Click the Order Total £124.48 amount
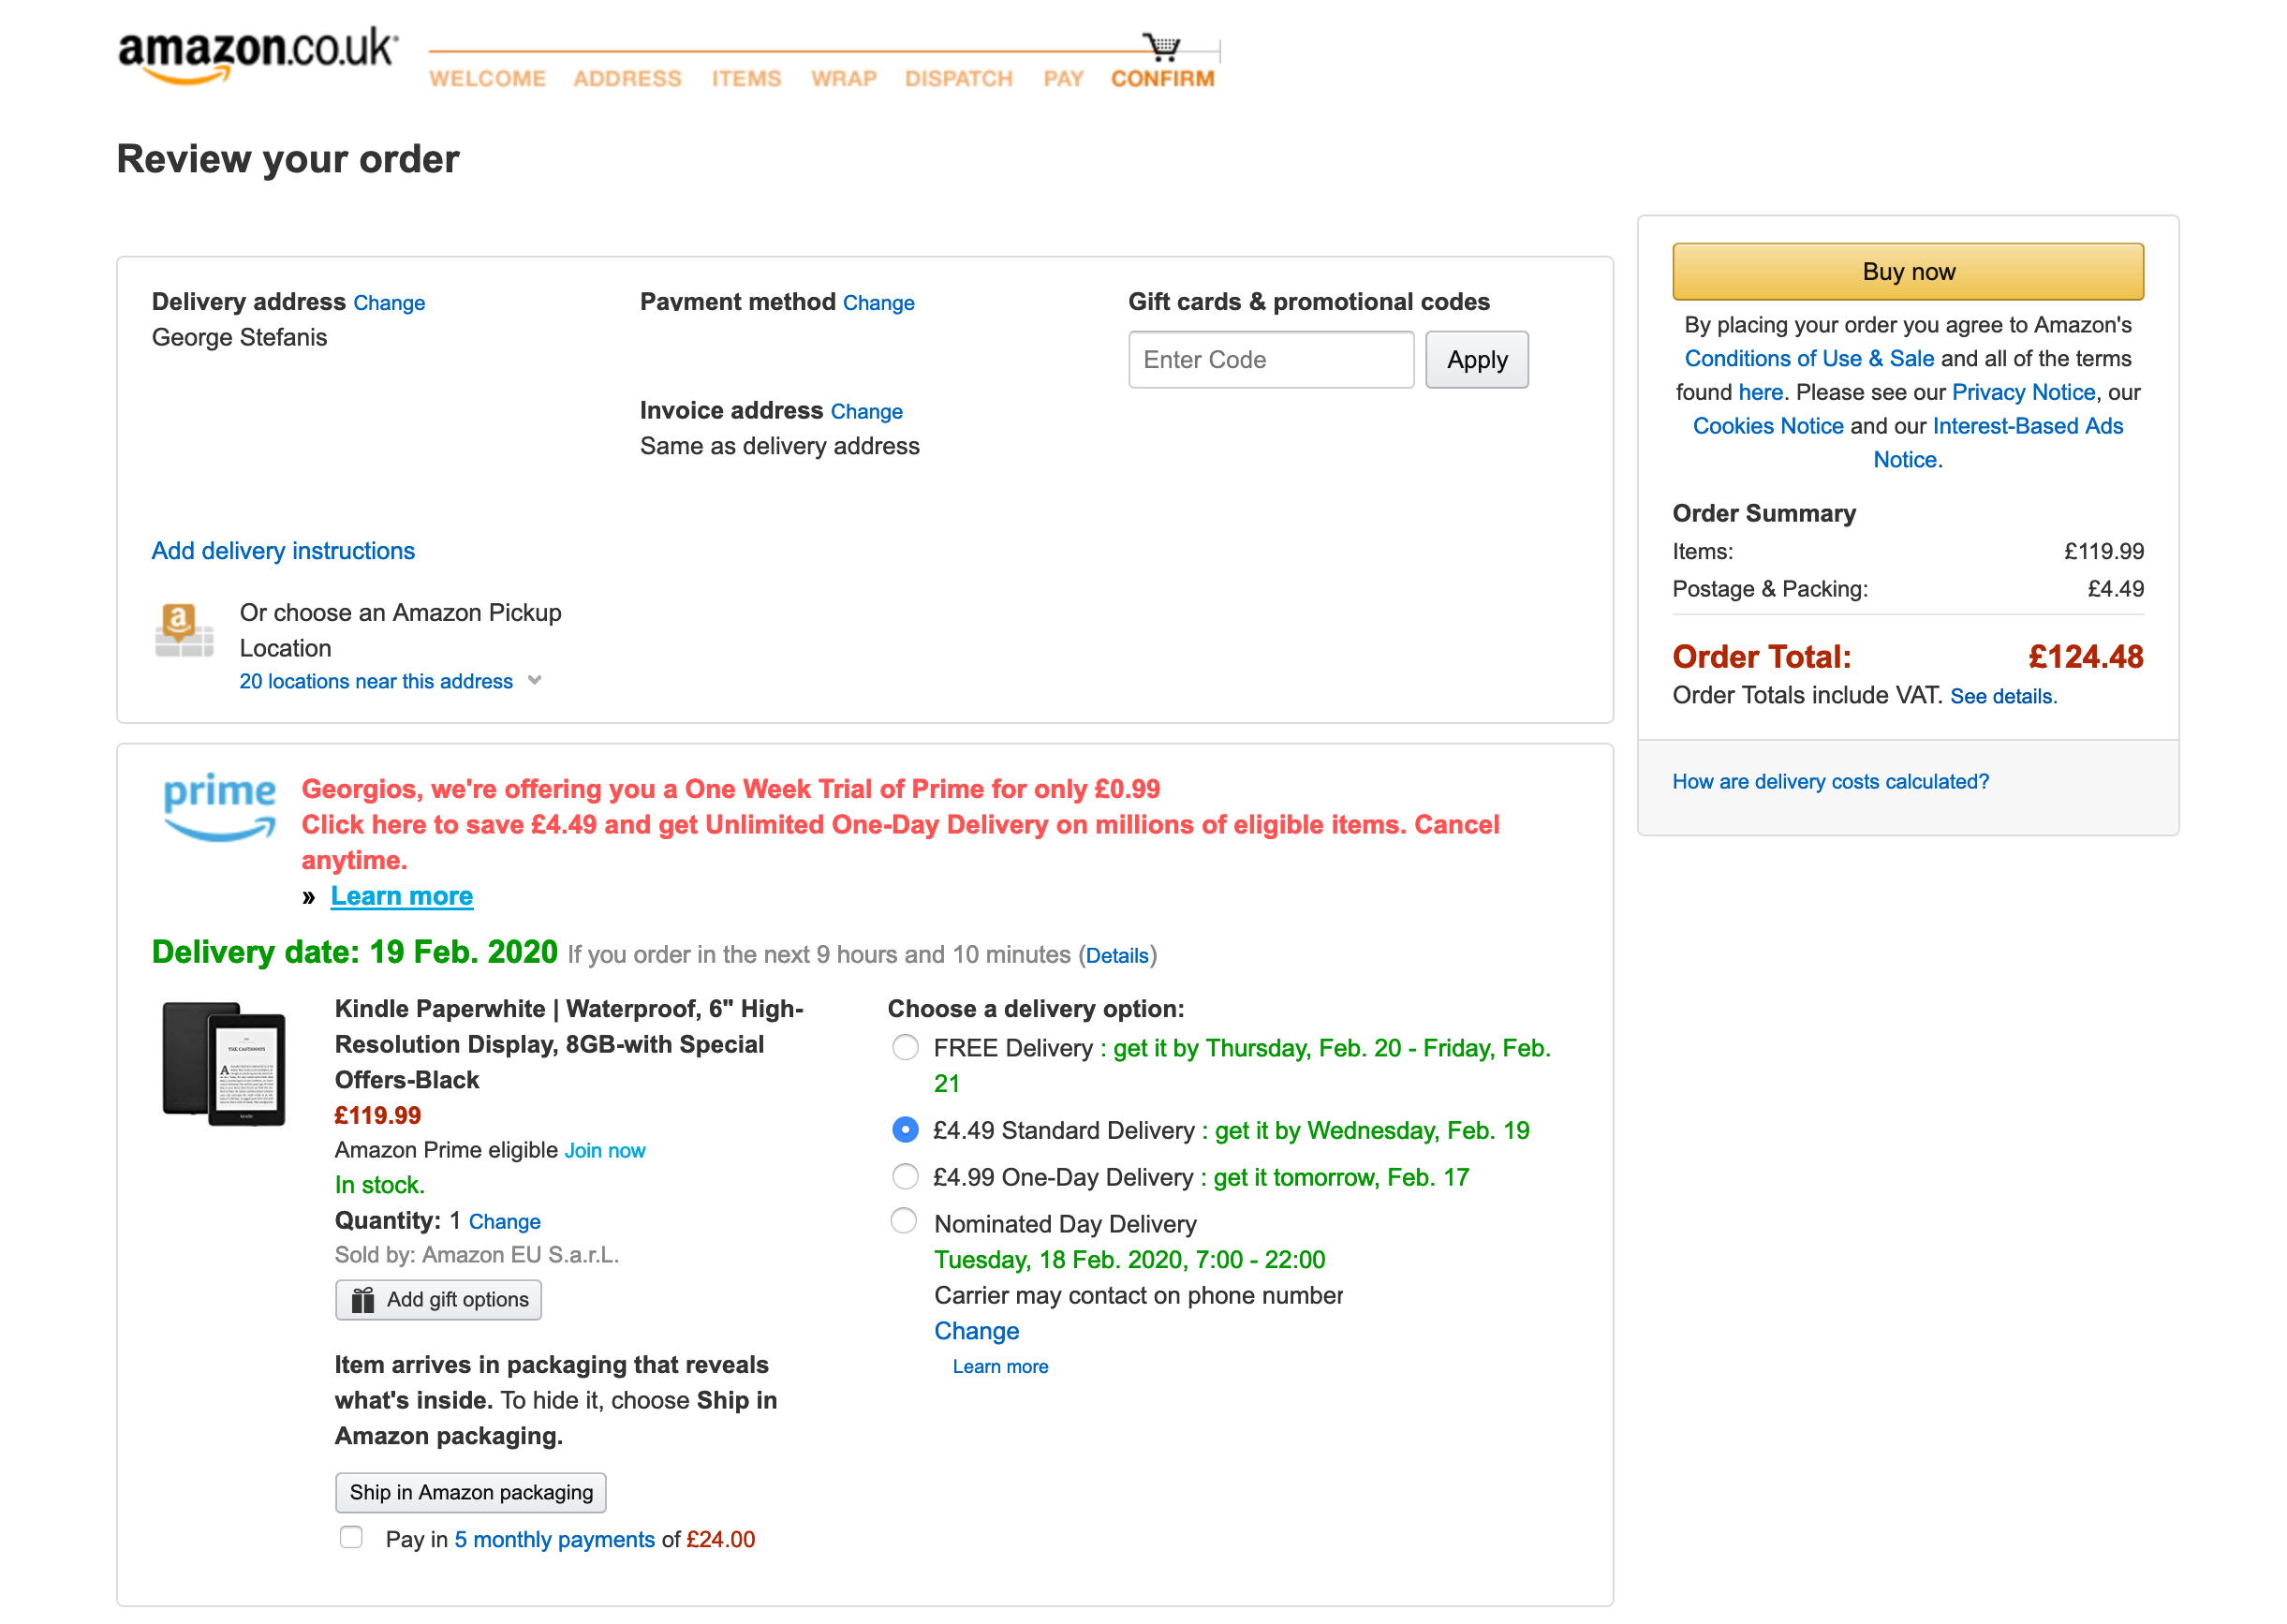Screen dimensions: 2287x1624 pyautogui.click(x=2085, y=656)
